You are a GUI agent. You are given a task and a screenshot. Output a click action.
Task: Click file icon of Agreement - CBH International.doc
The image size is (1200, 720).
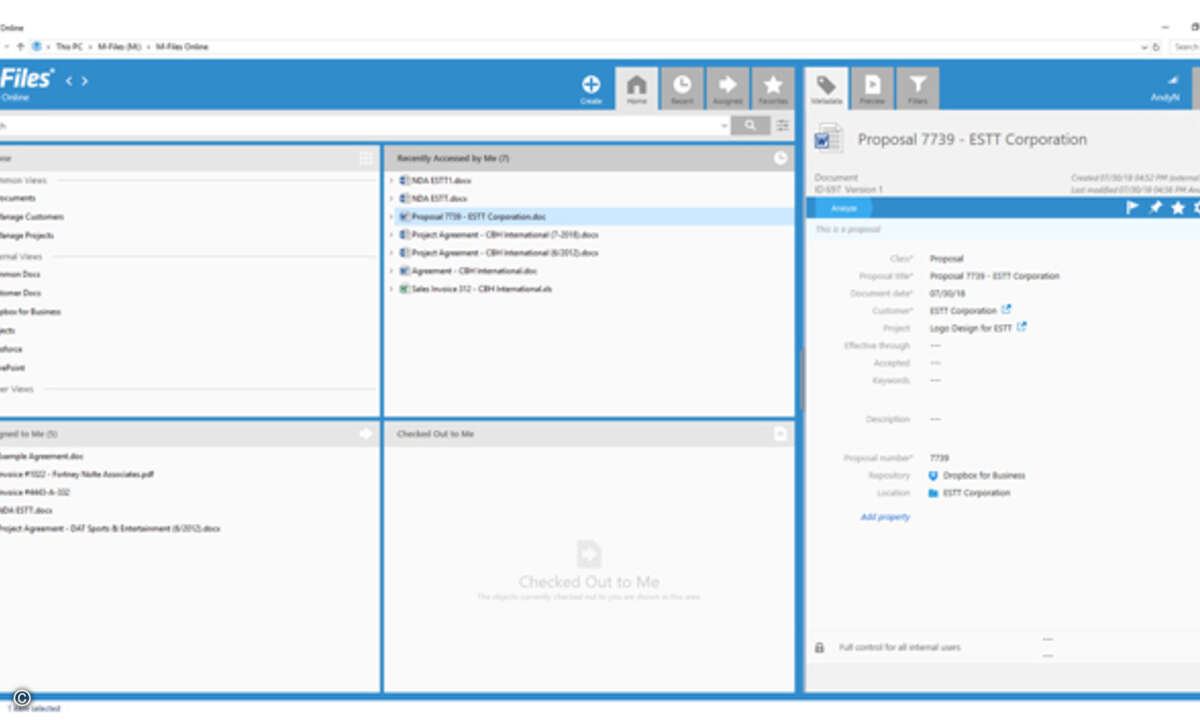[x=404, y=271]
